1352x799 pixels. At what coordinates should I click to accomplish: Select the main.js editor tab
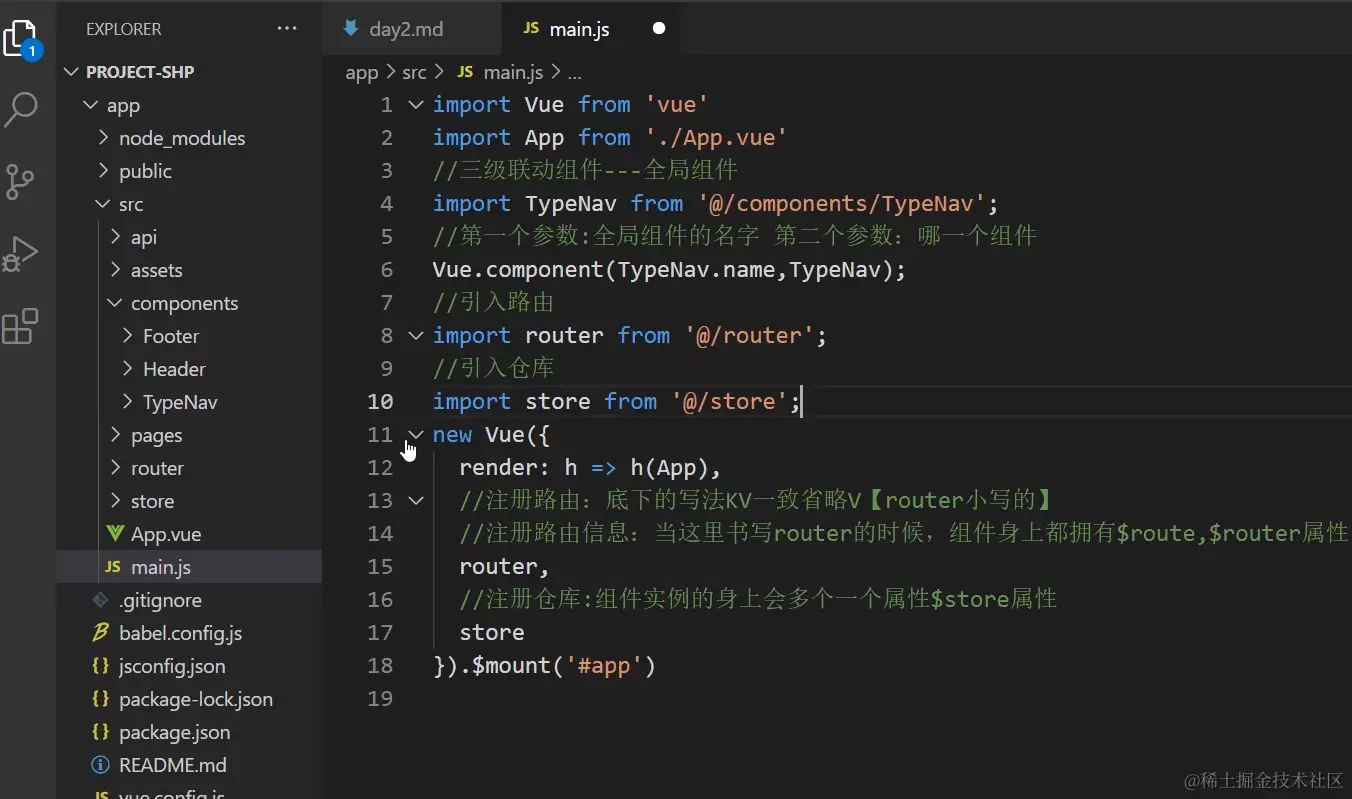[x=590, y=29]
